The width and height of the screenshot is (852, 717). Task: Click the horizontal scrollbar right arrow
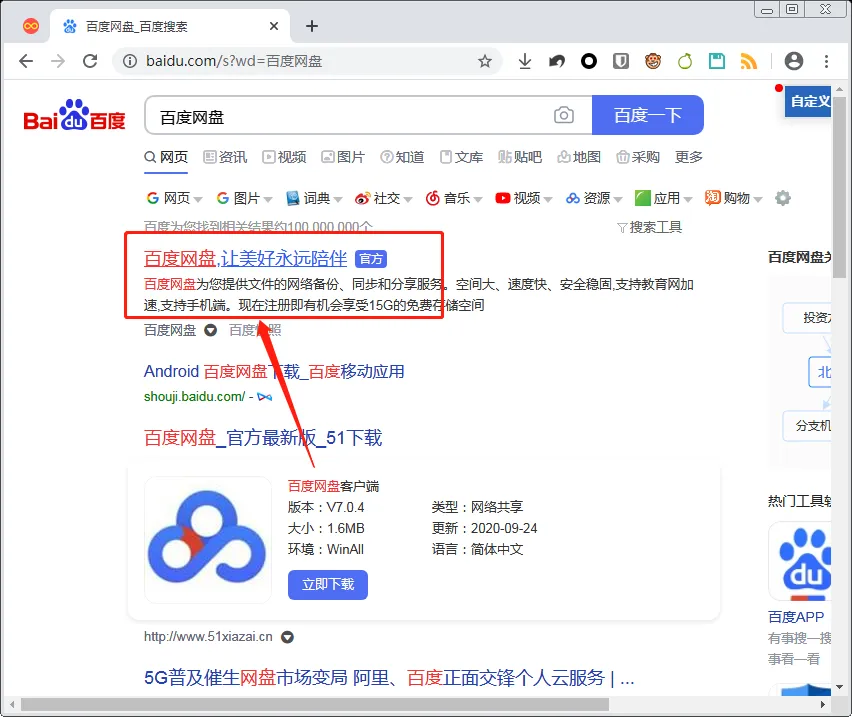823,705
